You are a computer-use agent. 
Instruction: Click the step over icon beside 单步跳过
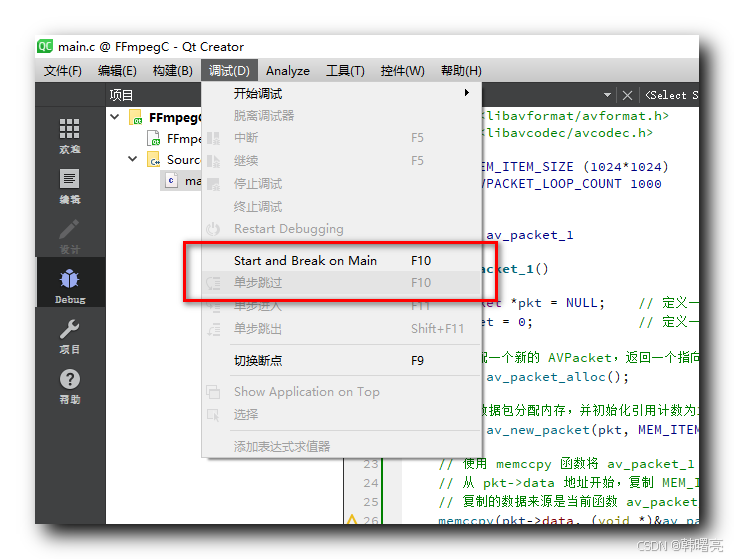213,283
